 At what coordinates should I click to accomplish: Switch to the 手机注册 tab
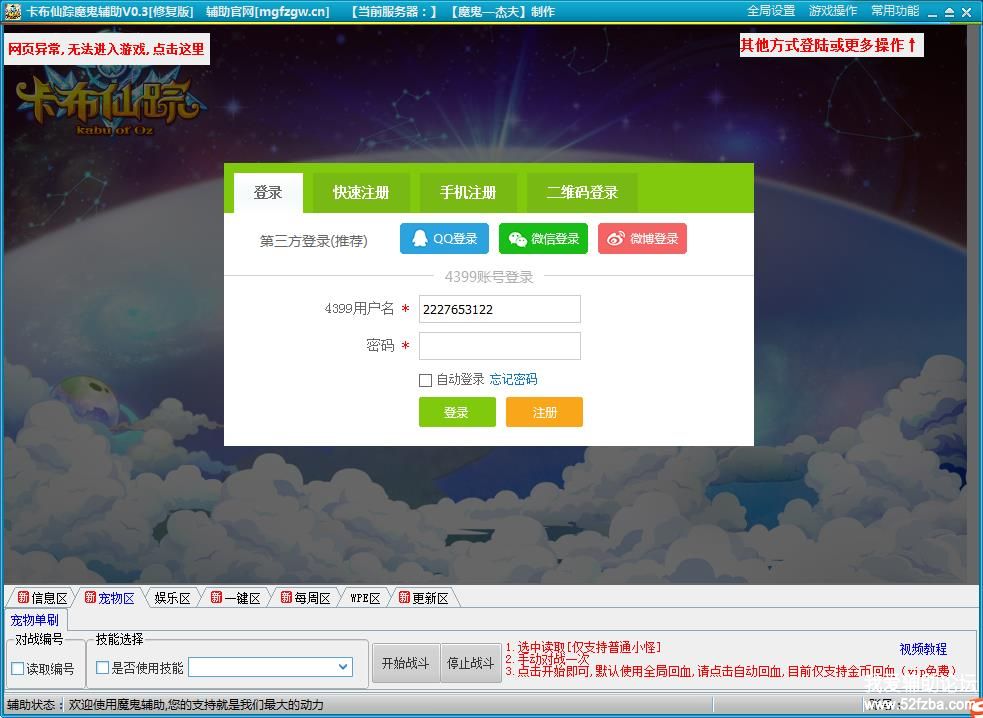point(468,193)
